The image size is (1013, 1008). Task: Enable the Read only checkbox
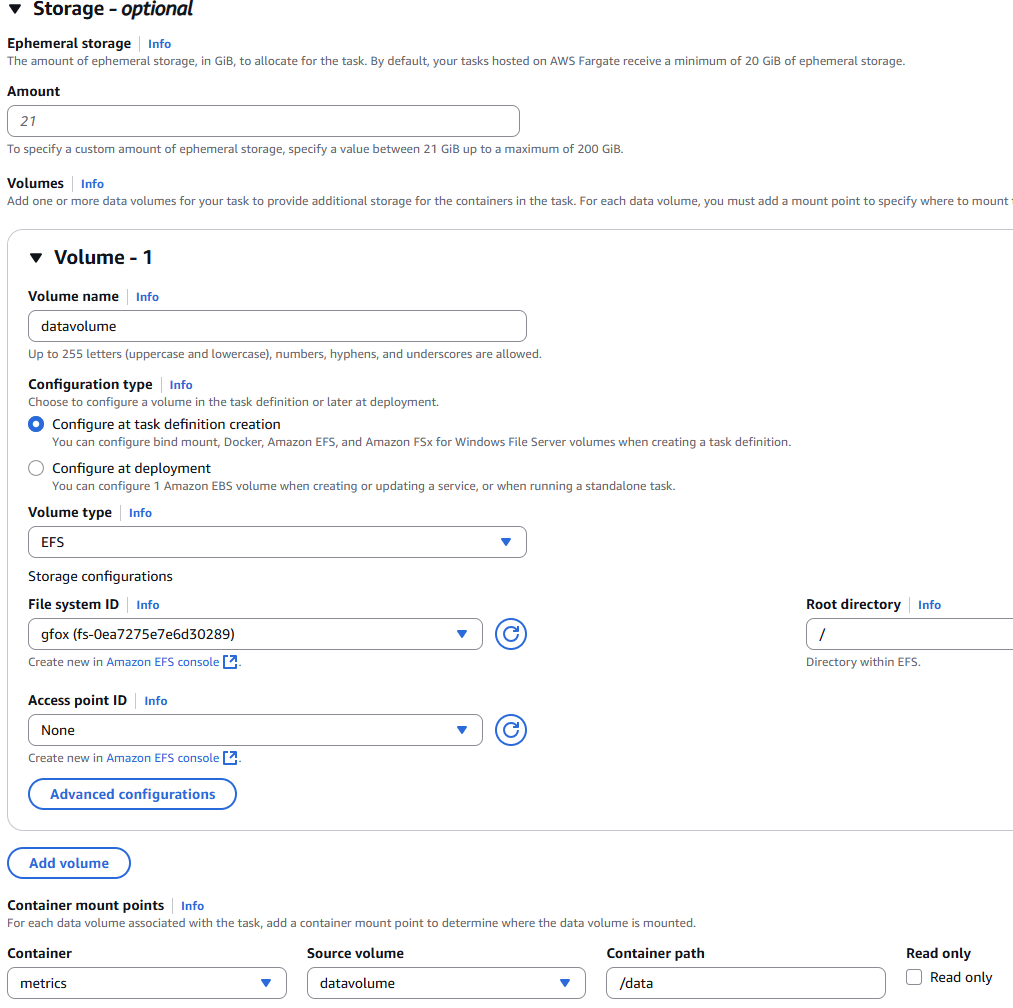(x=914, y=977)
